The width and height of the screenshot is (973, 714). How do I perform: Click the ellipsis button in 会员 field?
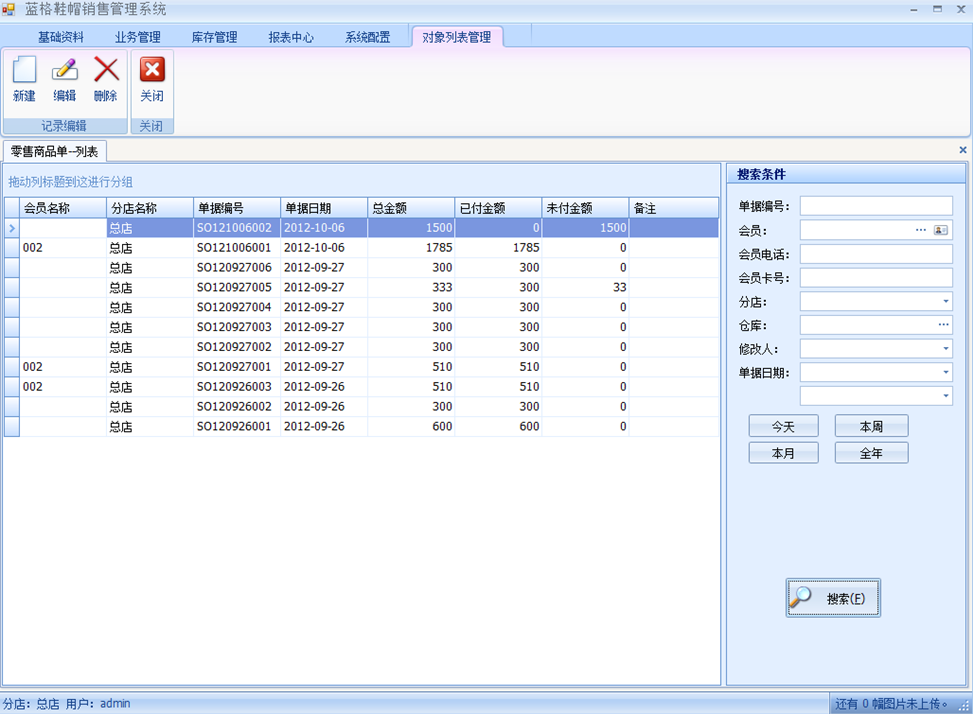click(x=921, y=230)
